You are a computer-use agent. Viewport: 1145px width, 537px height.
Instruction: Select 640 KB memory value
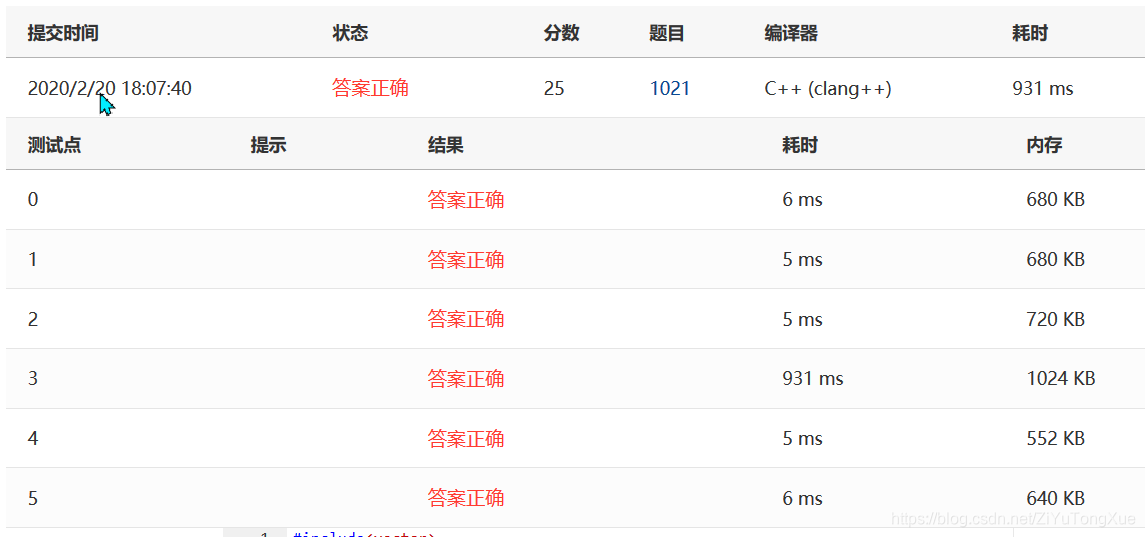point(1055,498)
